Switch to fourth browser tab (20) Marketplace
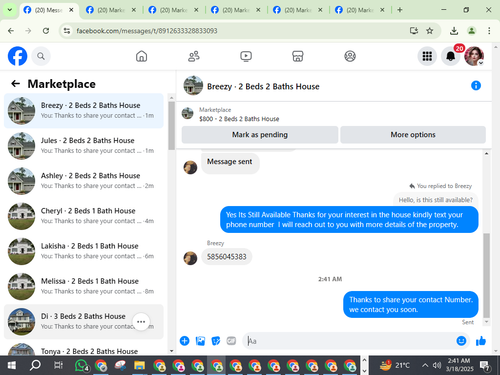This screenshot has width=500, height=375. click(236, 10)
